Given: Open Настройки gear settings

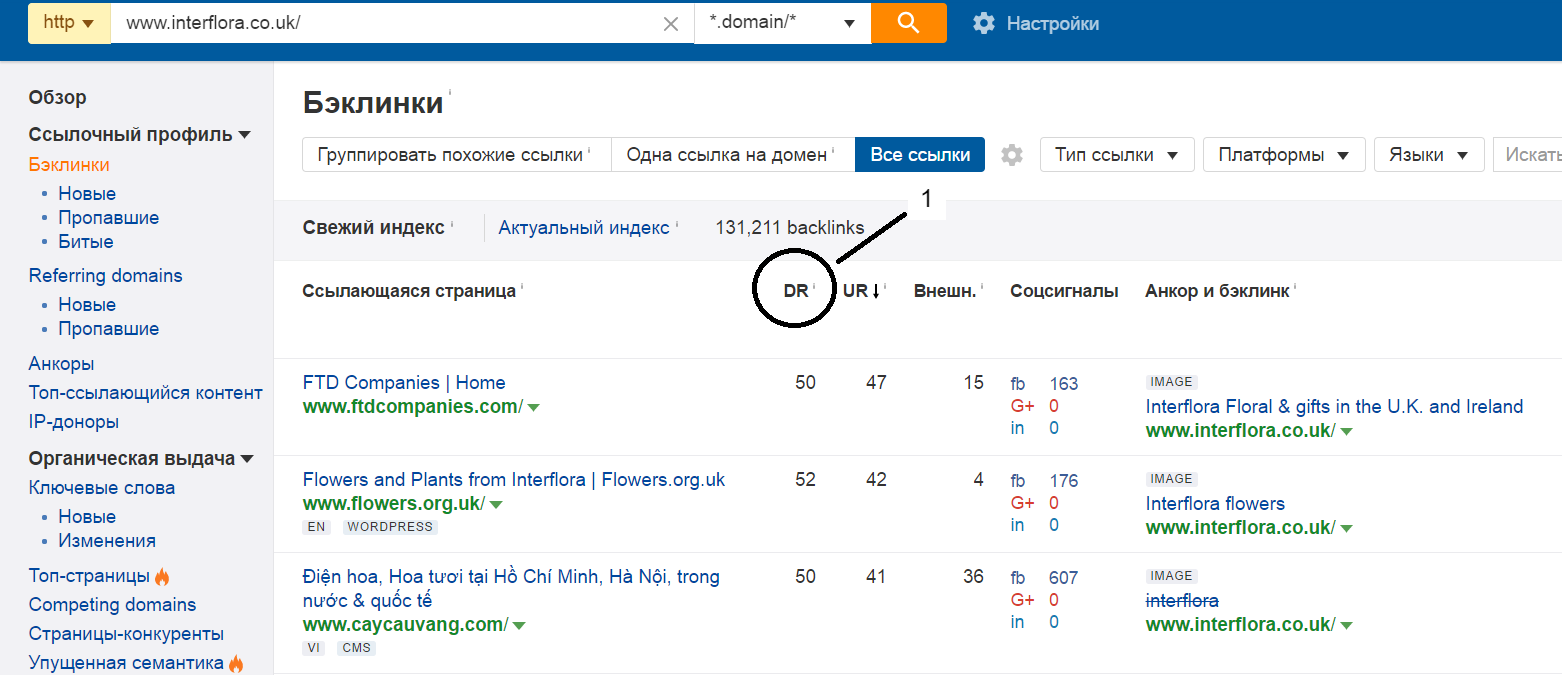Looking at the screenshot, I should tap(1036, 23).
